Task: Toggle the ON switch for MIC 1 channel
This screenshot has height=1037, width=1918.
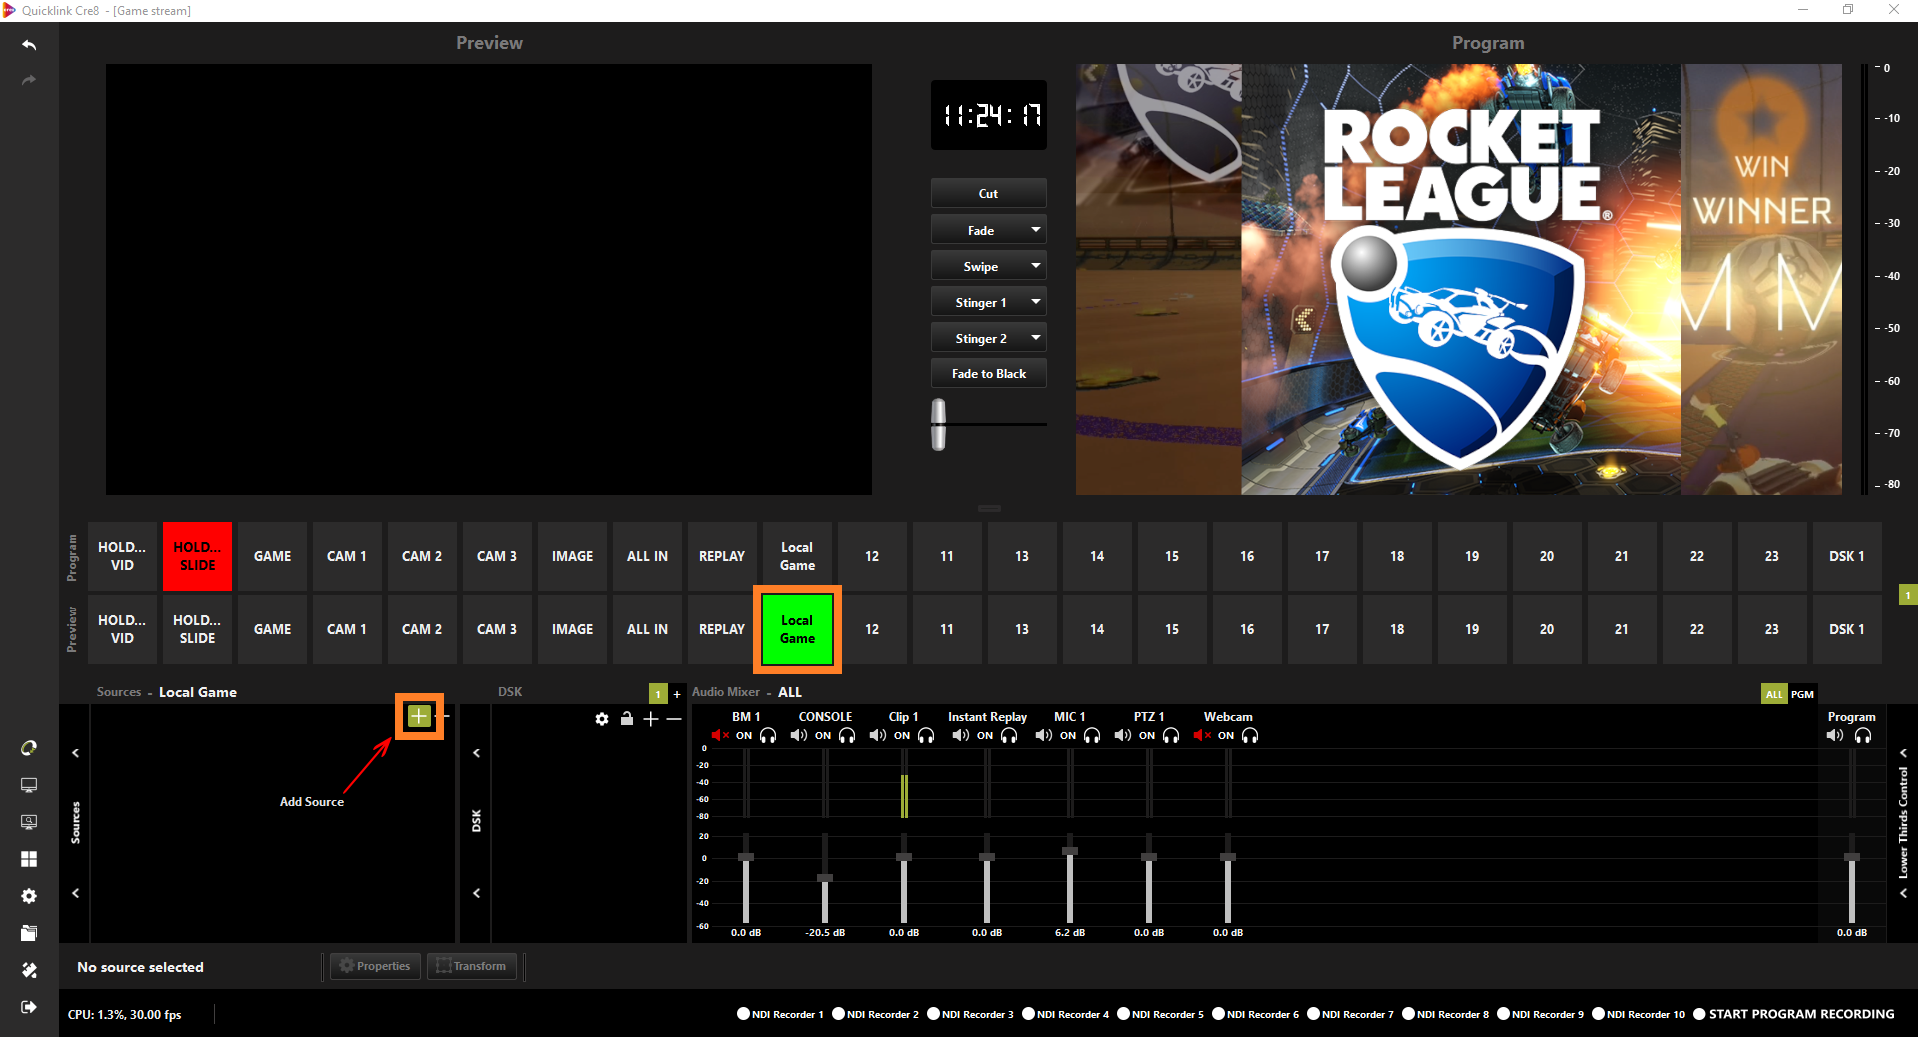Action: coord(1068,736)
